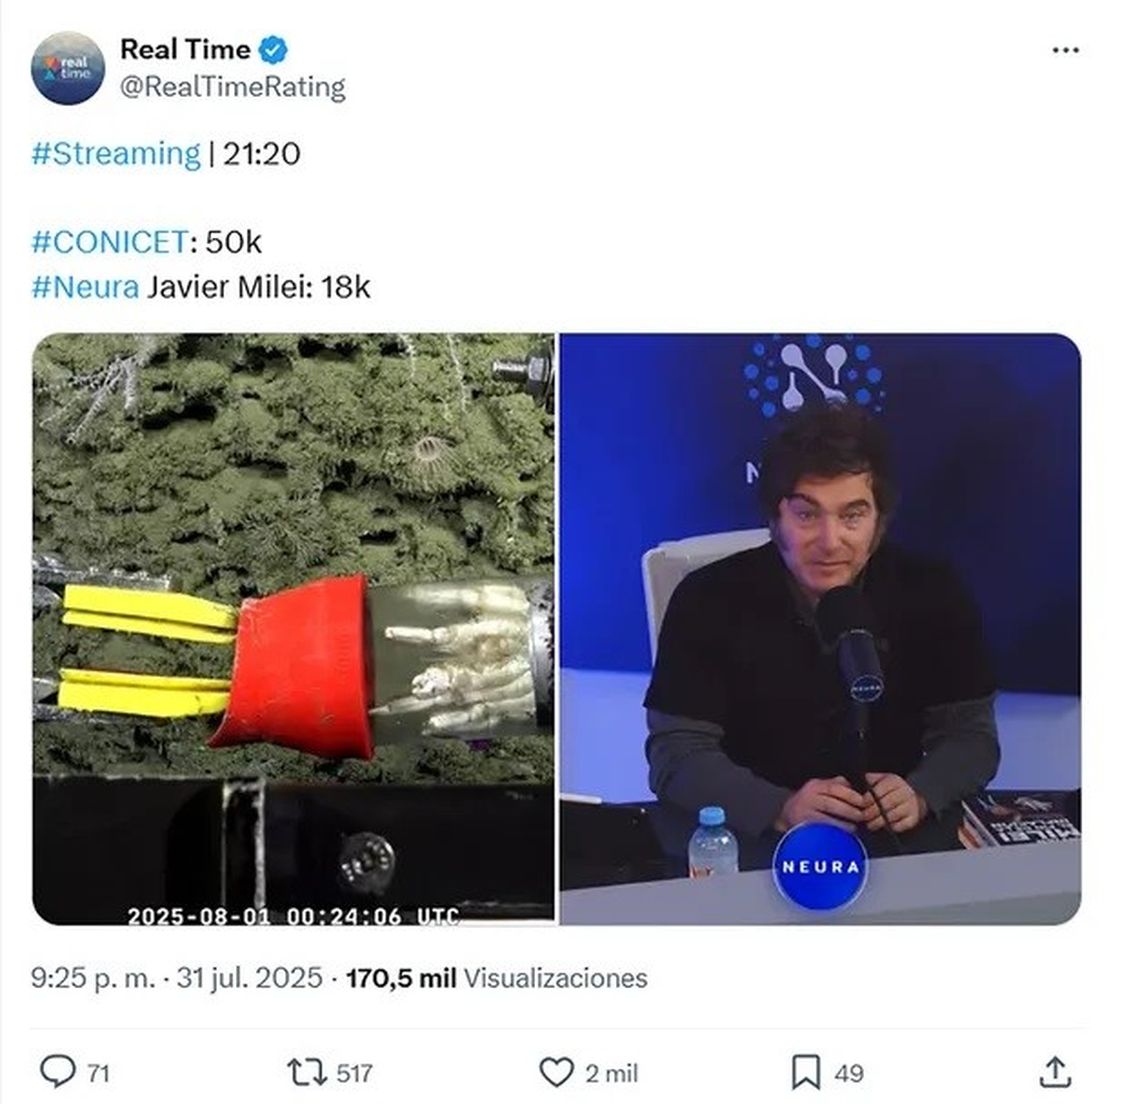
Task: Like the post with the heart icon
Action: (556, 1073)
